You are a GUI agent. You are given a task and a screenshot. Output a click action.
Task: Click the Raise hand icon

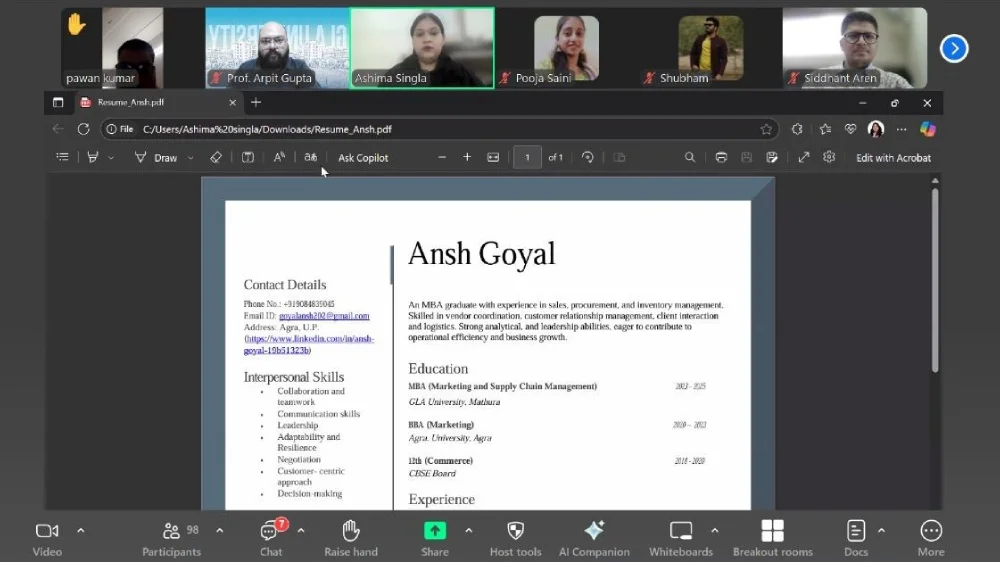351,531
